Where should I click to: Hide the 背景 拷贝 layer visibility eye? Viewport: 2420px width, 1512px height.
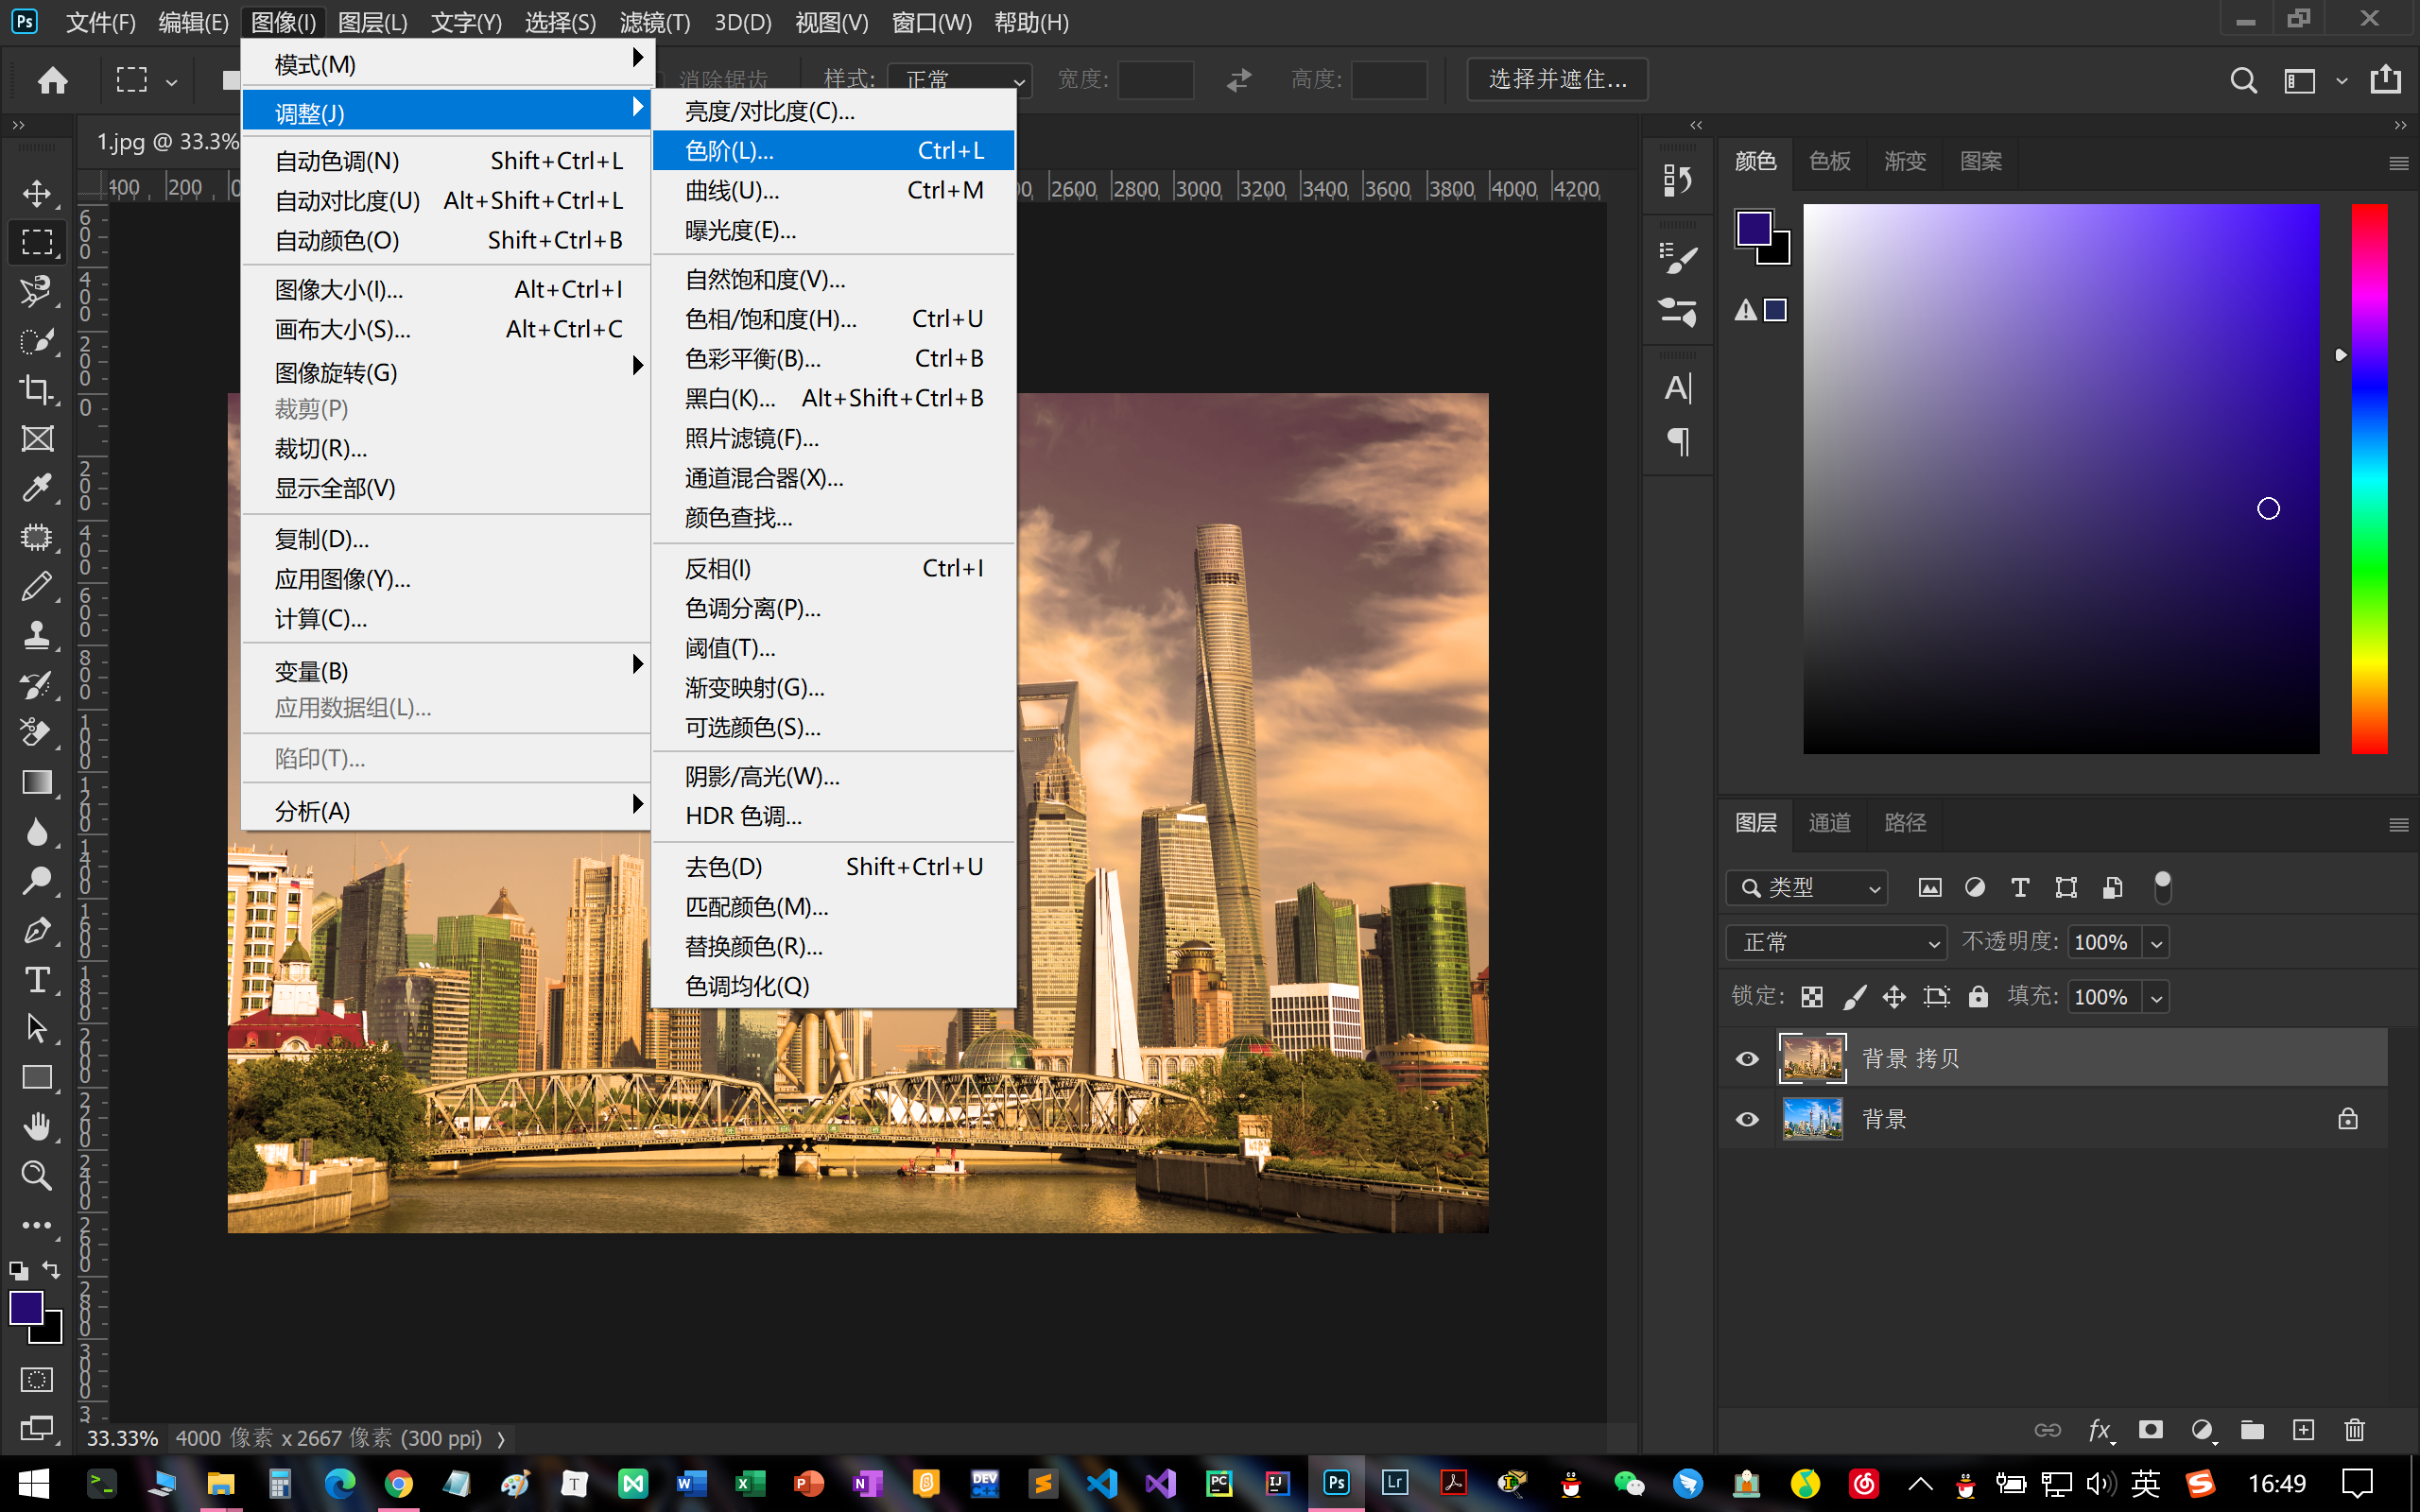point(1747,1059)
